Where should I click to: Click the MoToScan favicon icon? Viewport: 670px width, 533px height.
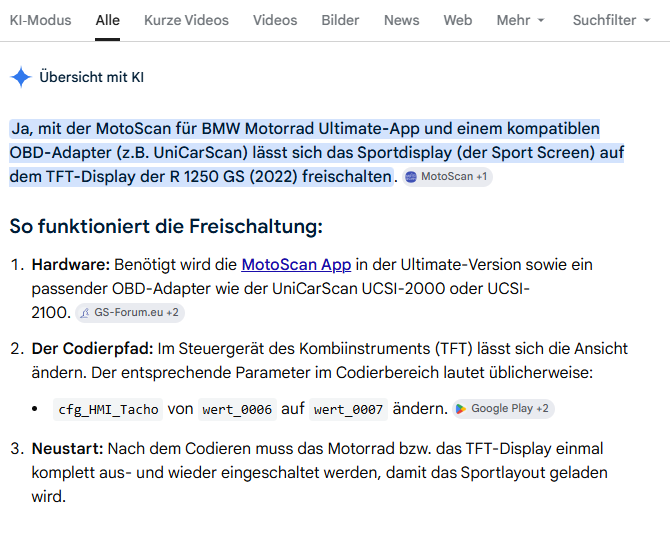tap(411, 177)
